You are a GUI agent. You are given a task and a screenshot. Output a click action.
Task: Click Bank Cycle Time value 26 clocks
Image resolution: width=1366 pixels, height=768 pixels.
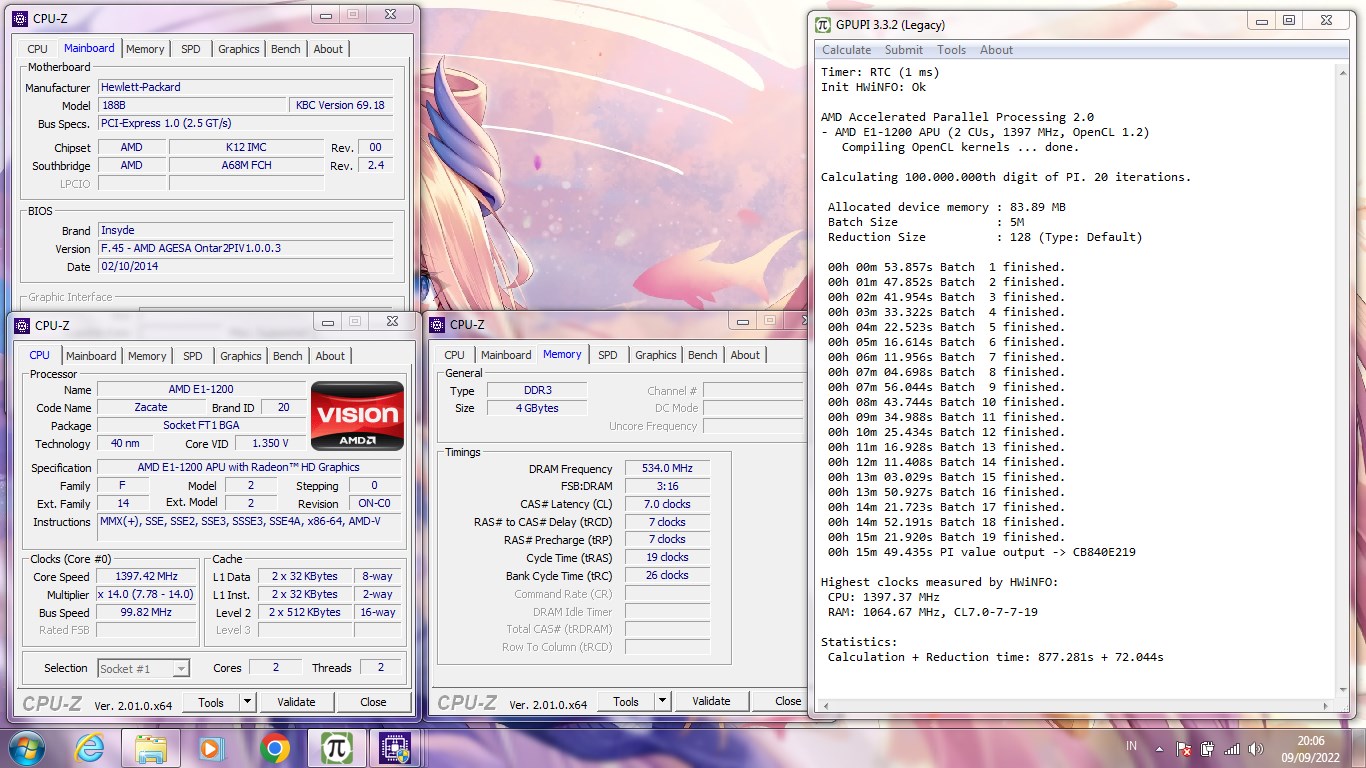tap(668, 576)
